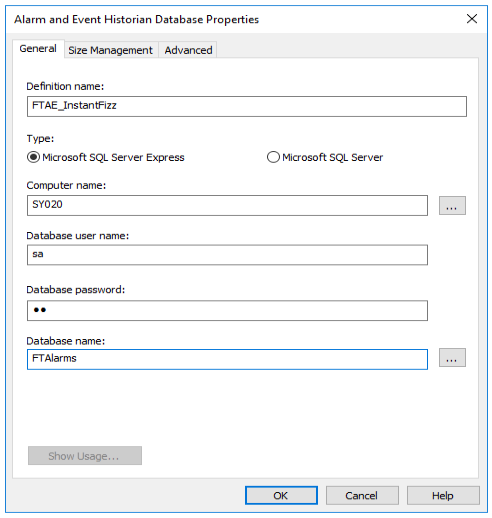Viewport: 492px width, 518px height.
Task: Open the Help button
Action: pos(443,495)
